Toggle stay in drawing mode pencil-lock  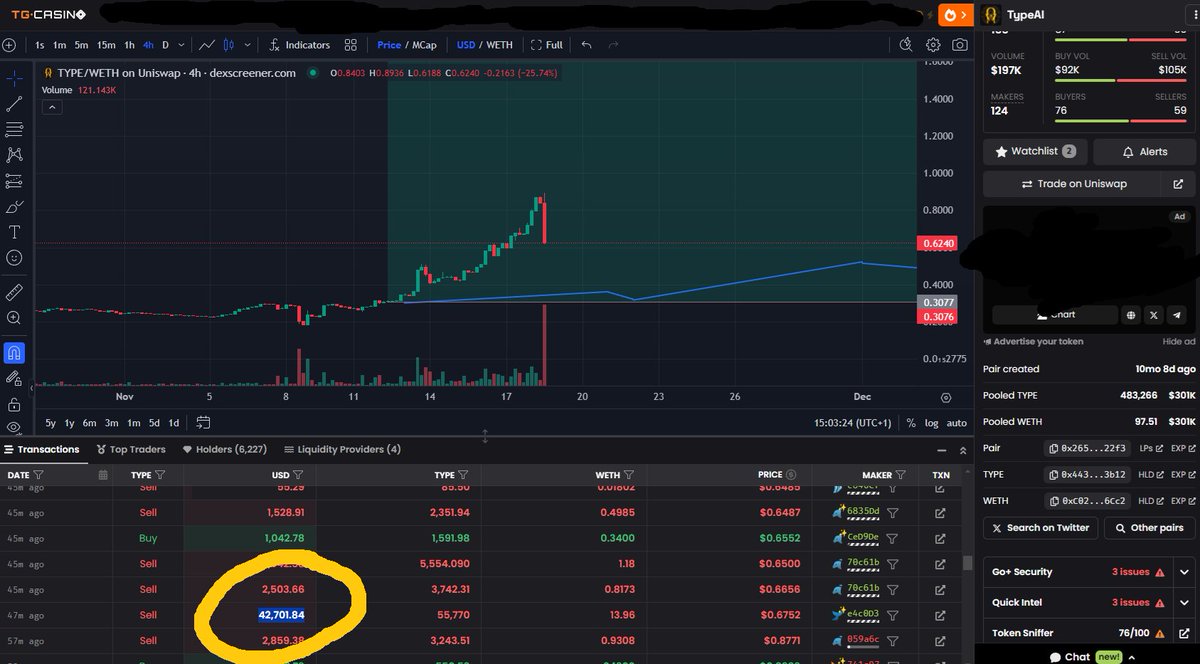(14, 379)
